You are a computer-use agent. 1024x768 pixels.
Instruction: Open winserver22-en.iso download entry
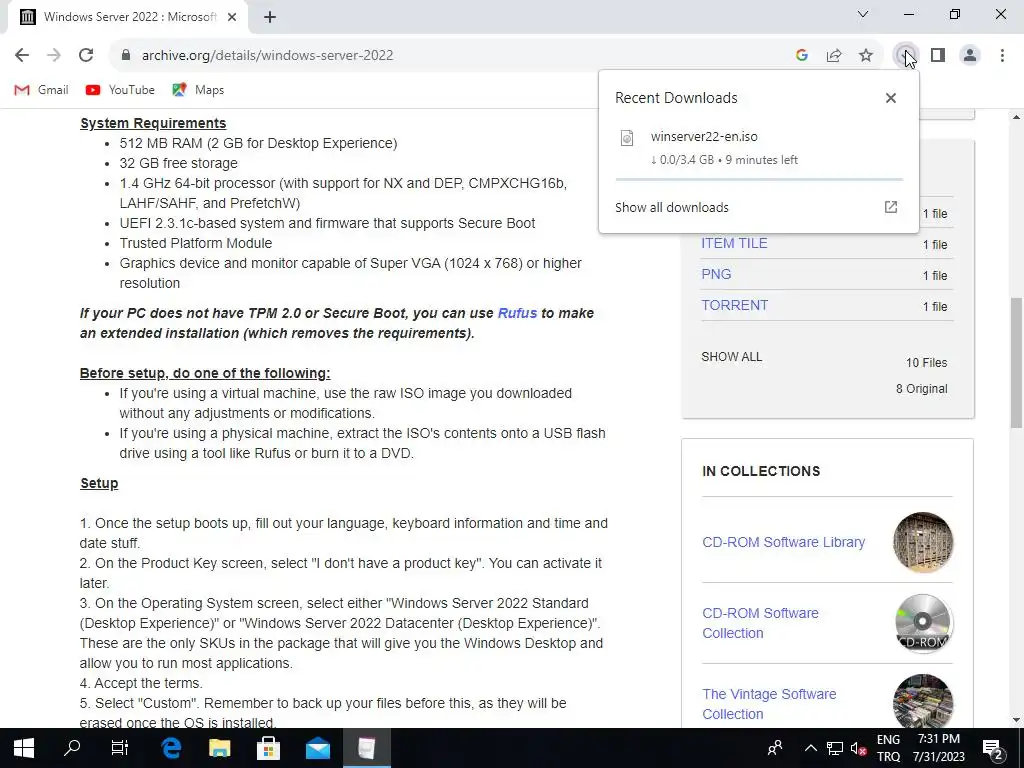[759, 148]
